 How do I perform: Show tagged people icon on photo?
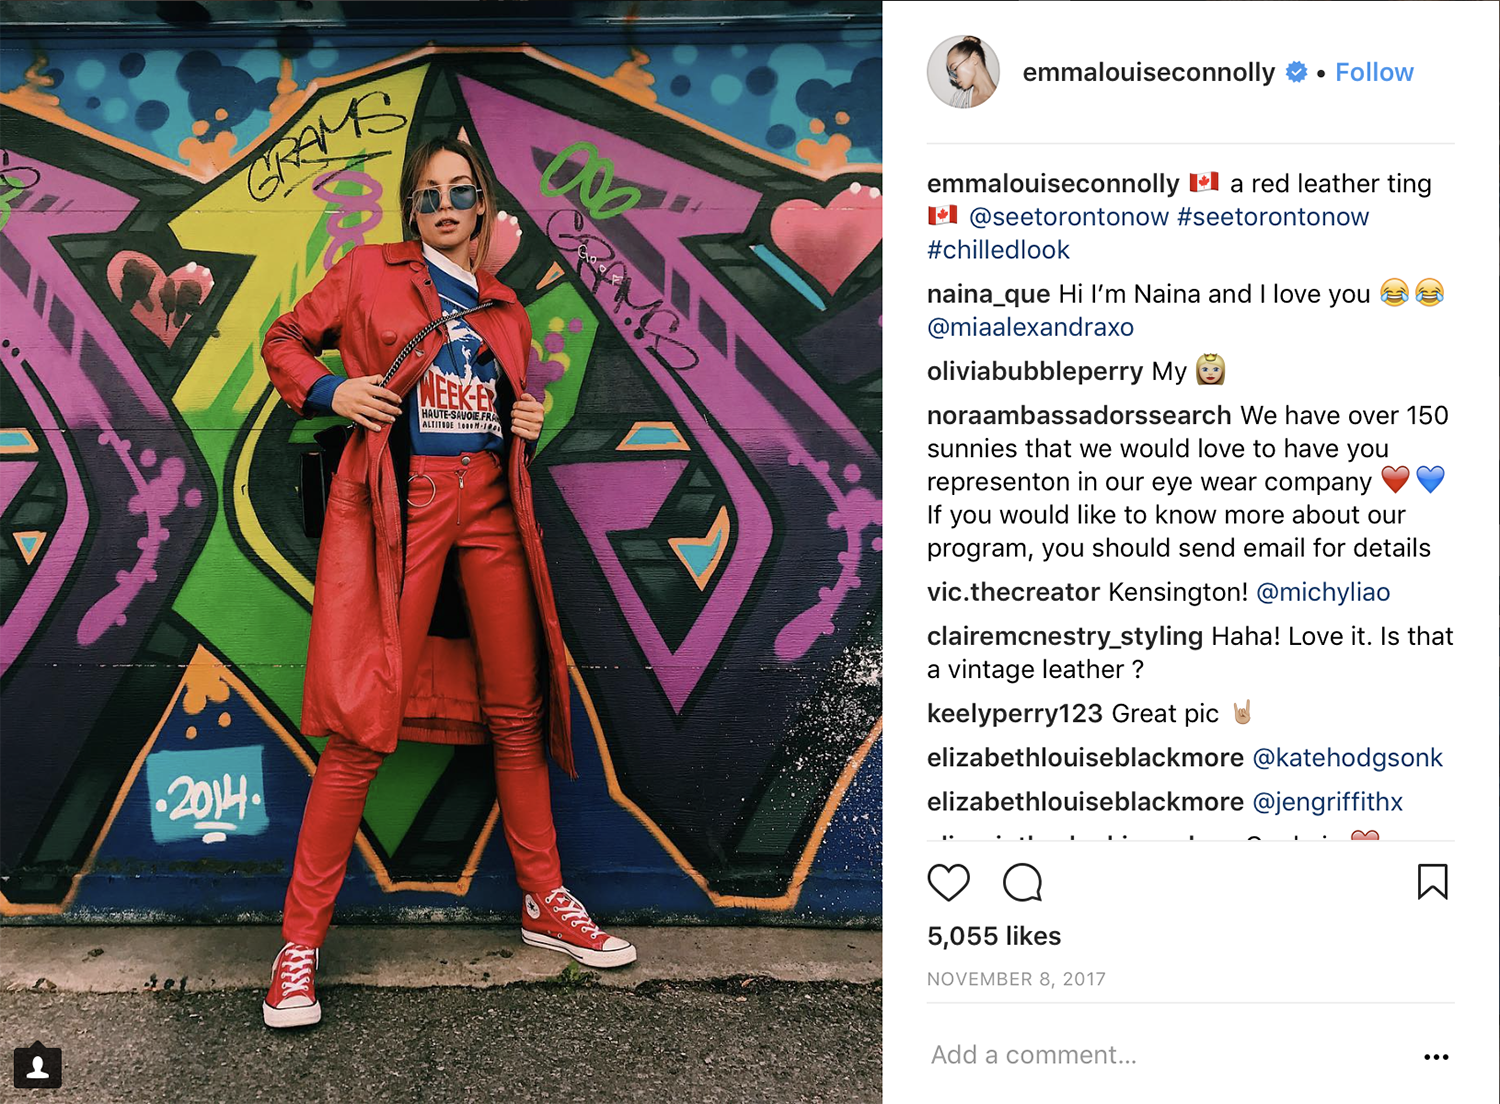coord(38,1067)
